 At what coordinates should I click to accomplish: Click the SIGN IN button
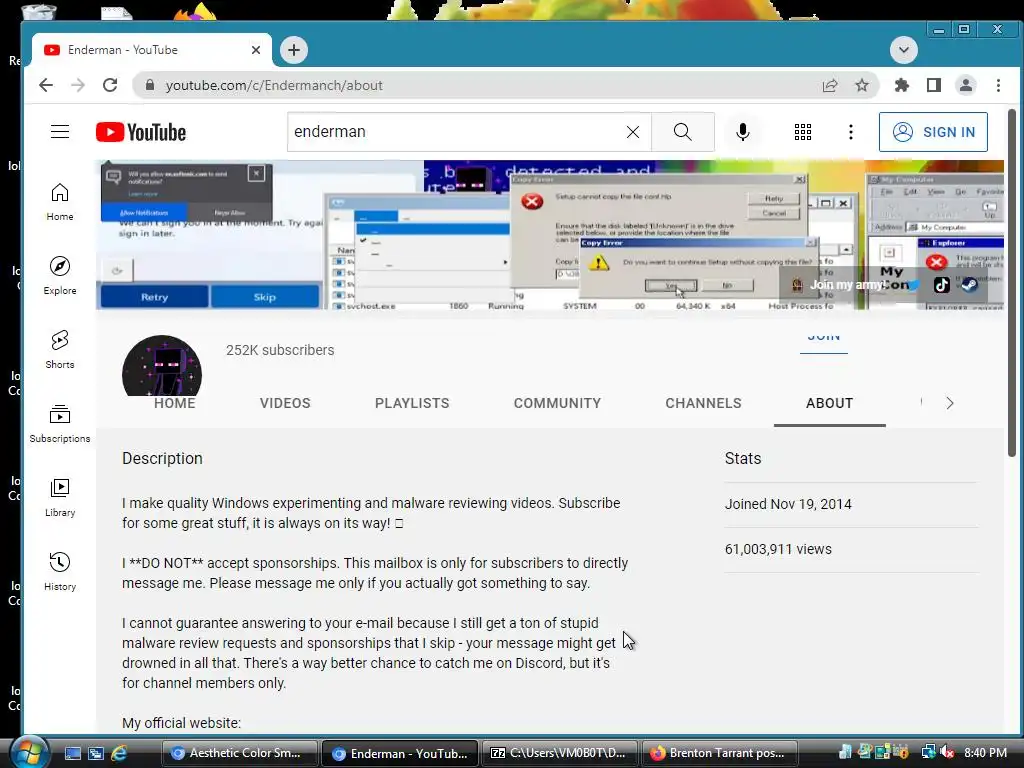pyautogui.click(x=933, y=132)
